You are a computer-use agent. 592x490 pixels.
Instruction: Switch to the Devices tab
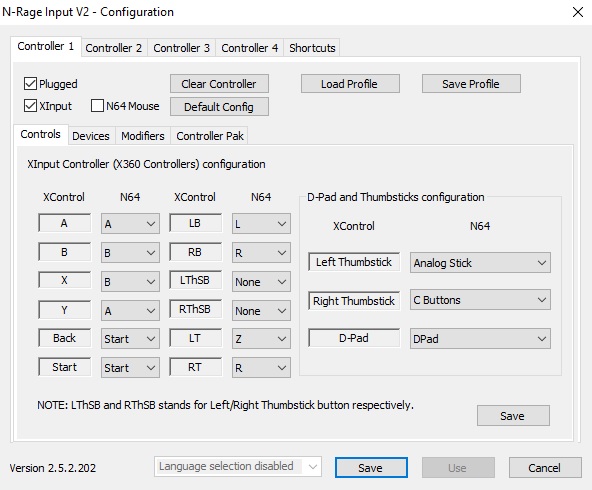(x=91, y=136)
